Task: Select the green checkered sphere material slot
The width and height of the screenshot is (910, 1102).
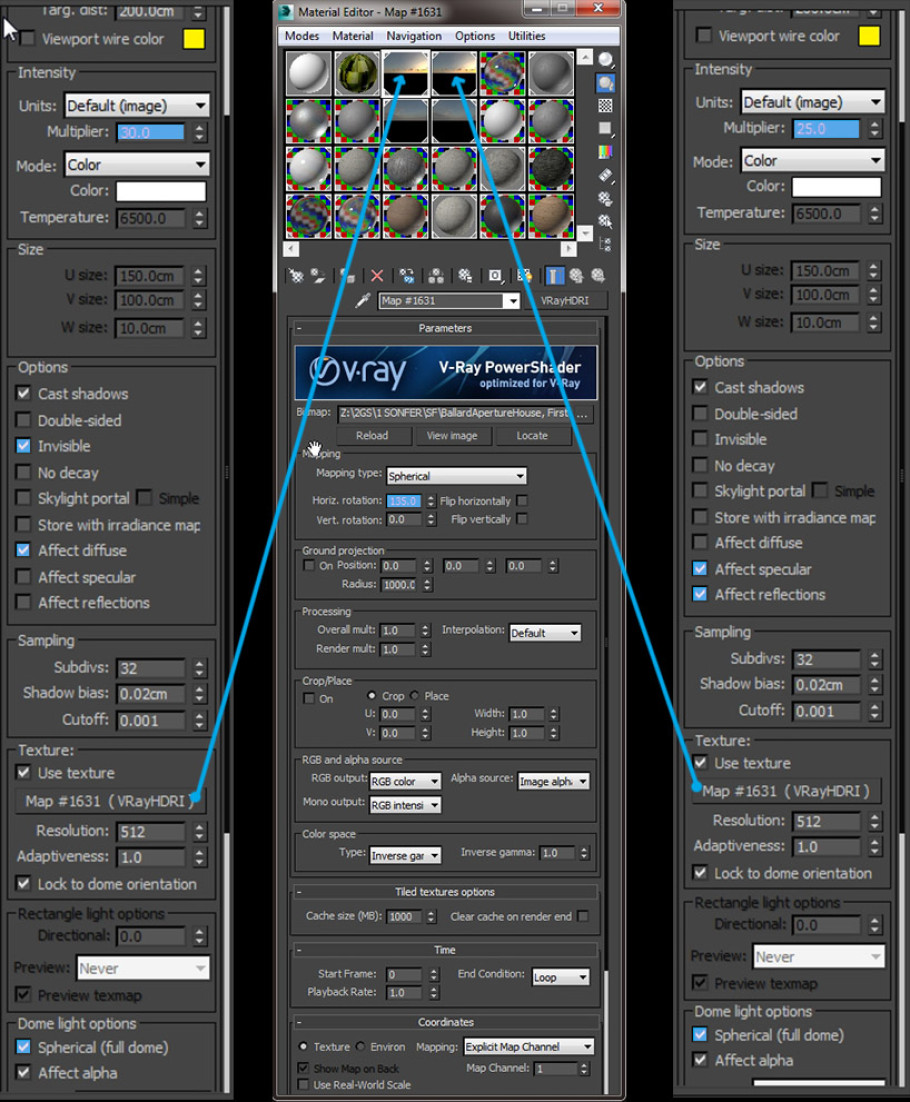Action: (357, 73)
